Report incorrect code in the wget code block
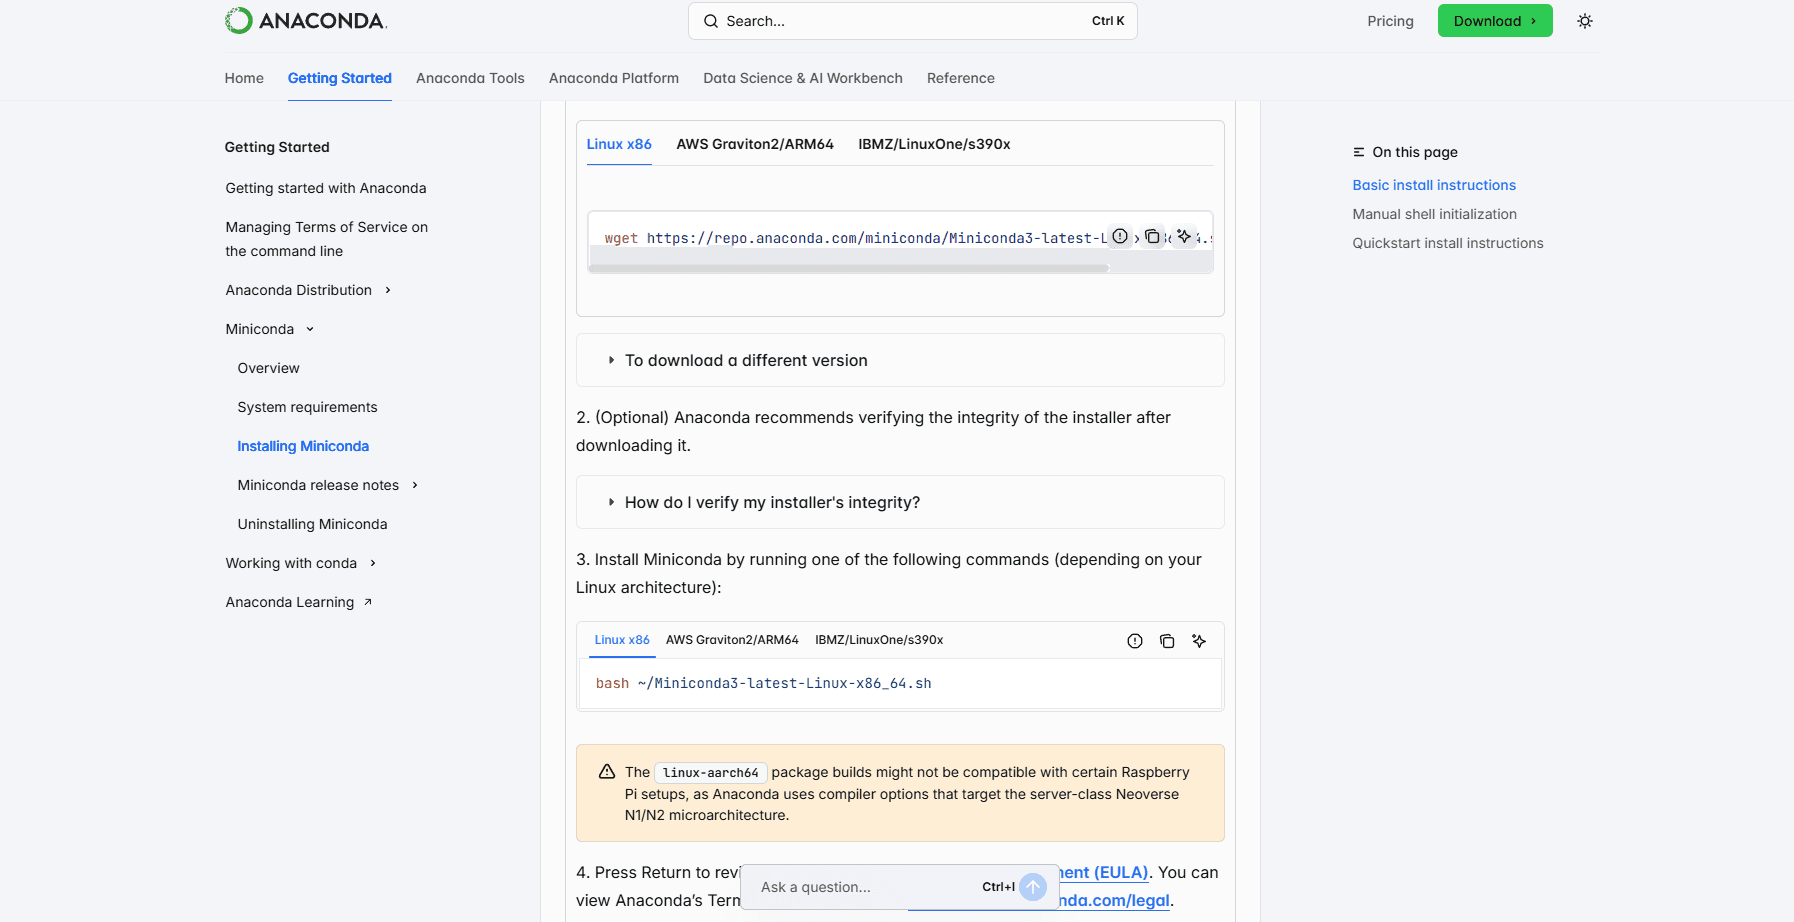Viewport: 1794px width, 922px height. click(1120, 236)
